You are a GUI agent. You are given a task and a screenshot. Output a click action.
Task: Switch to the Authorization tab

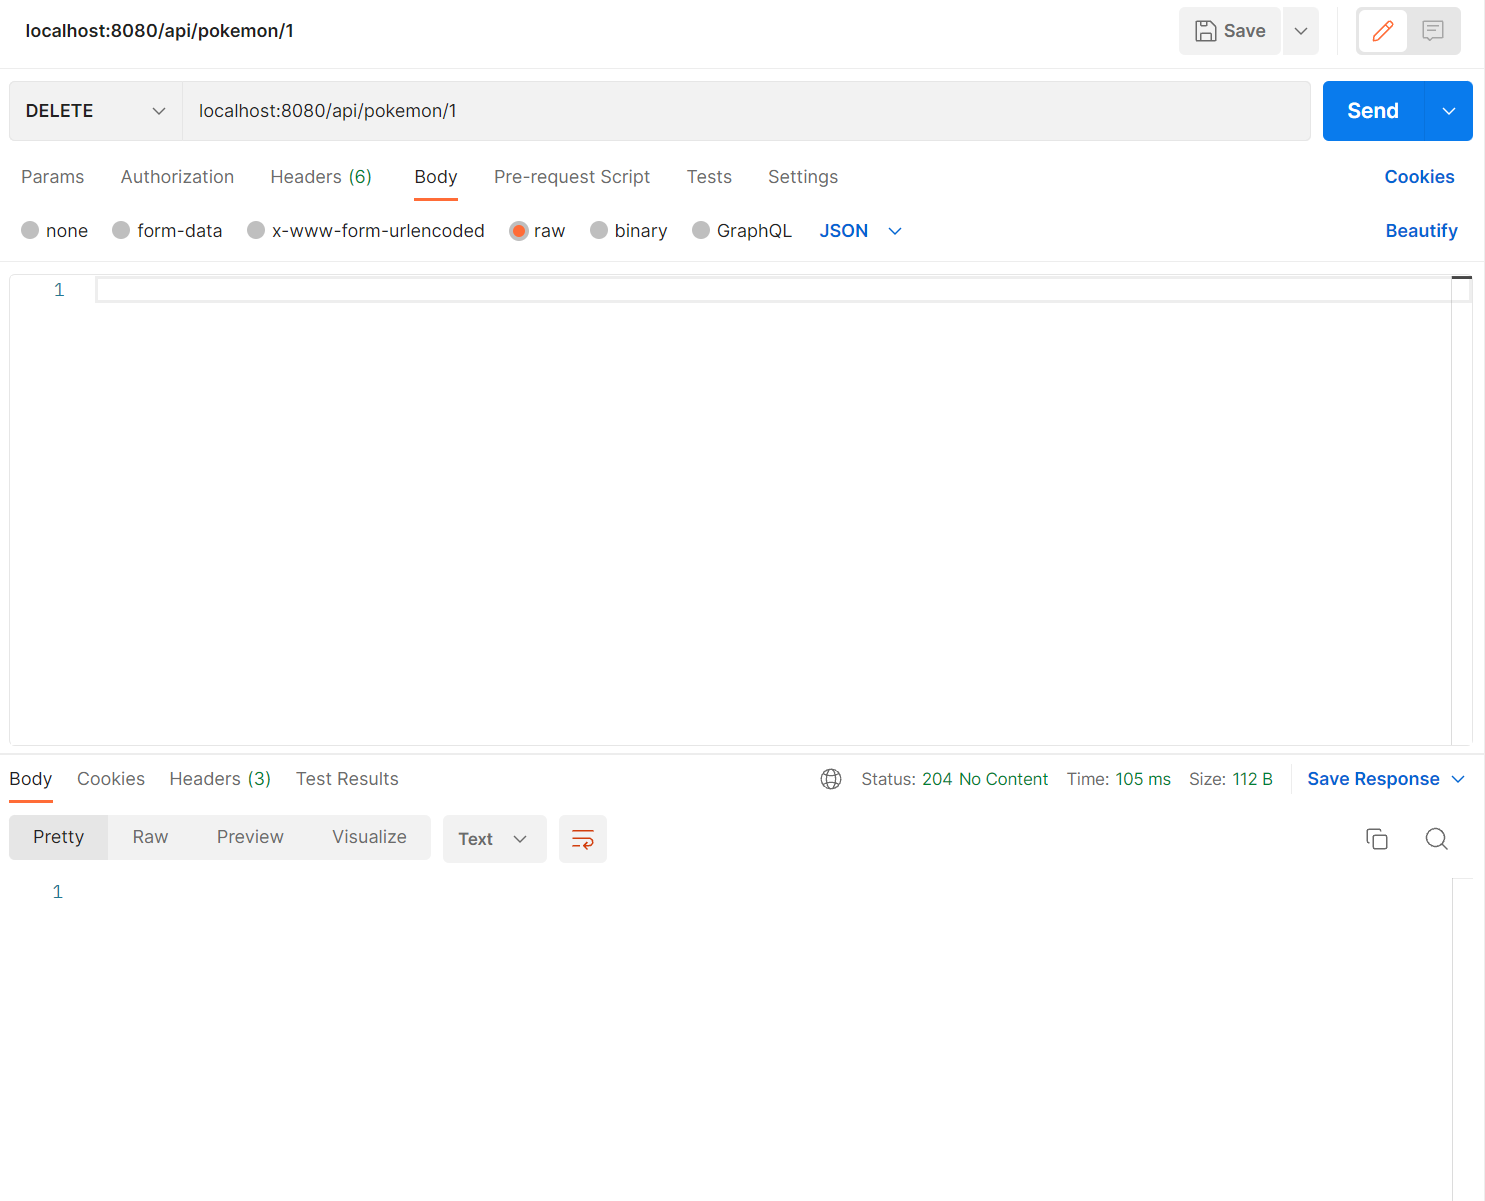pyautogui.click(x=177, y=176)
